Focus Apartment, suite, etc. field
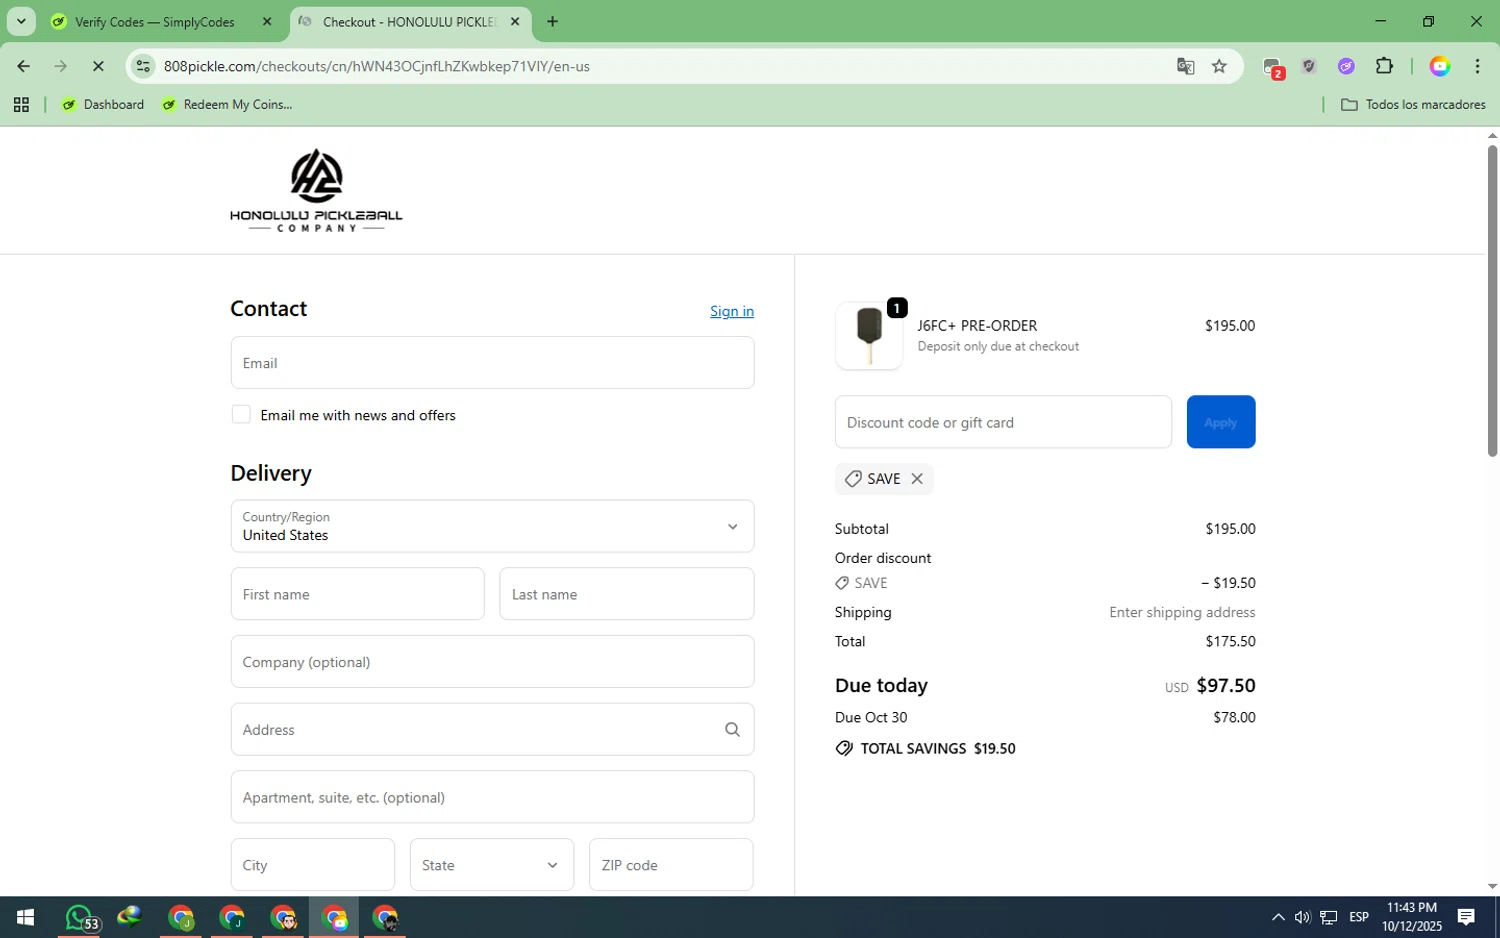 pyautogui.click(x=492, y=797)
